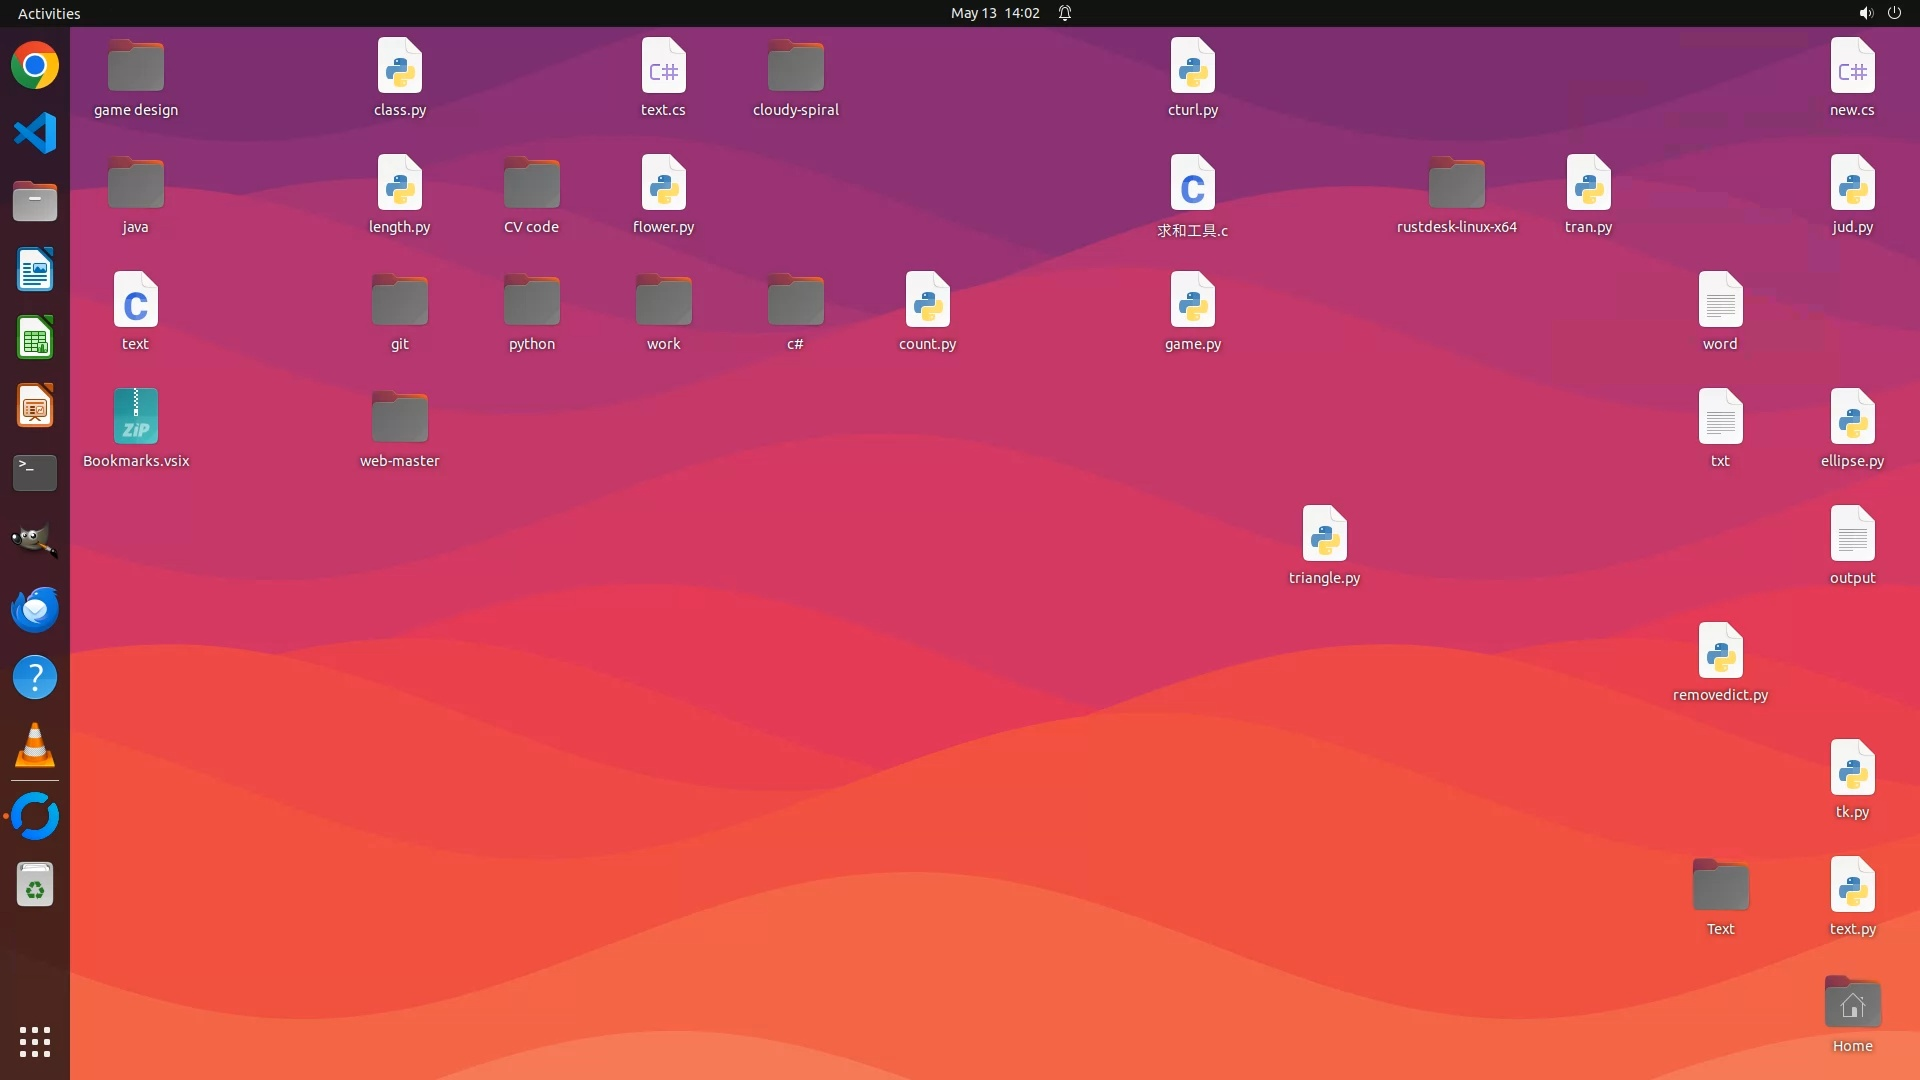Image resolution: width=1920 pixels, height=1080 pixels.
Task: Open Thunderbird mail client
Action: (x=35, y=609)
